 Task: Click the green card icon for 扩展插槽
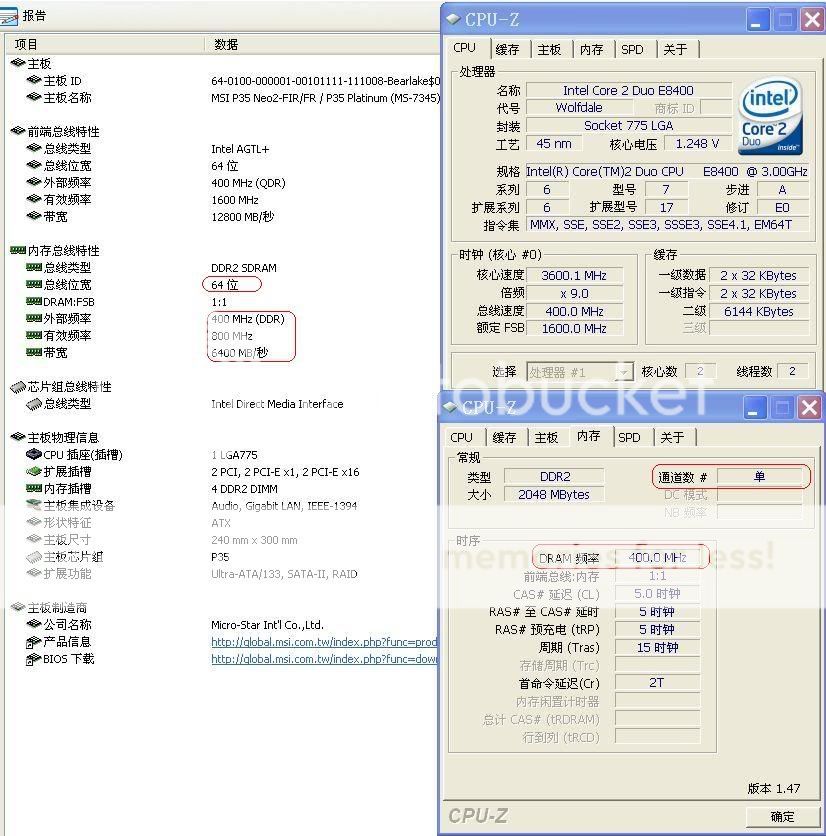(34, 471)
